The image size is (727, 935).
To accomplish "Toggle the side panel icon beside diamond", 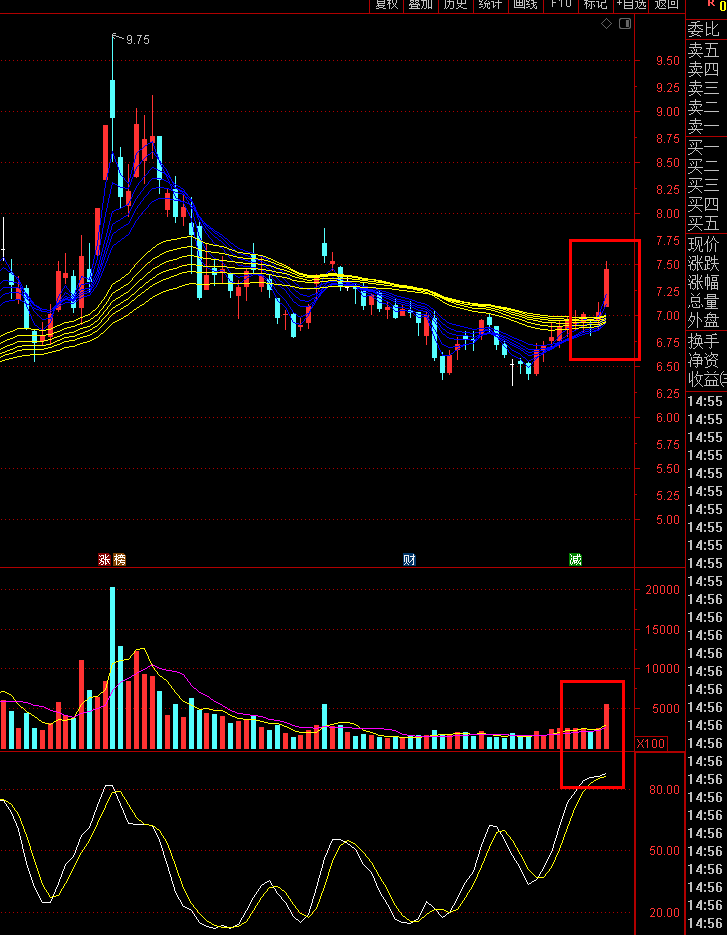I will (624, 24).
